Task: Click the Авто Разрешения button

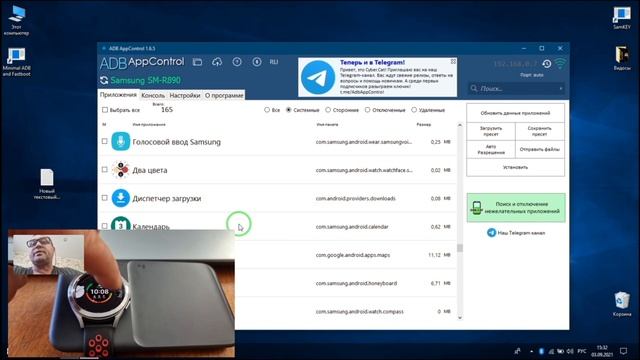Action: (x=491, y=149)
